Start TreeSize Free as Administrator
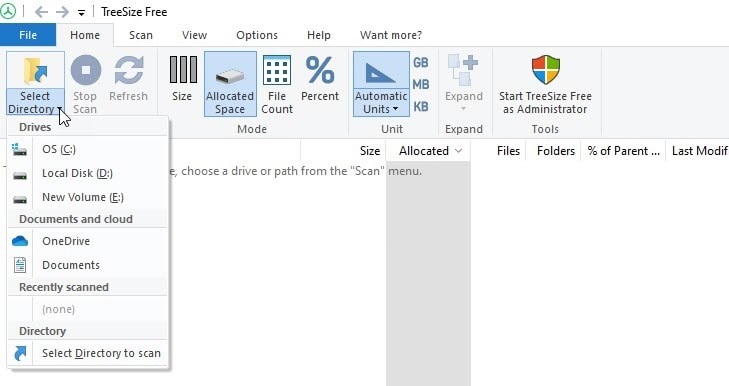Screen dimensions: 729x386 coord(545,84)
